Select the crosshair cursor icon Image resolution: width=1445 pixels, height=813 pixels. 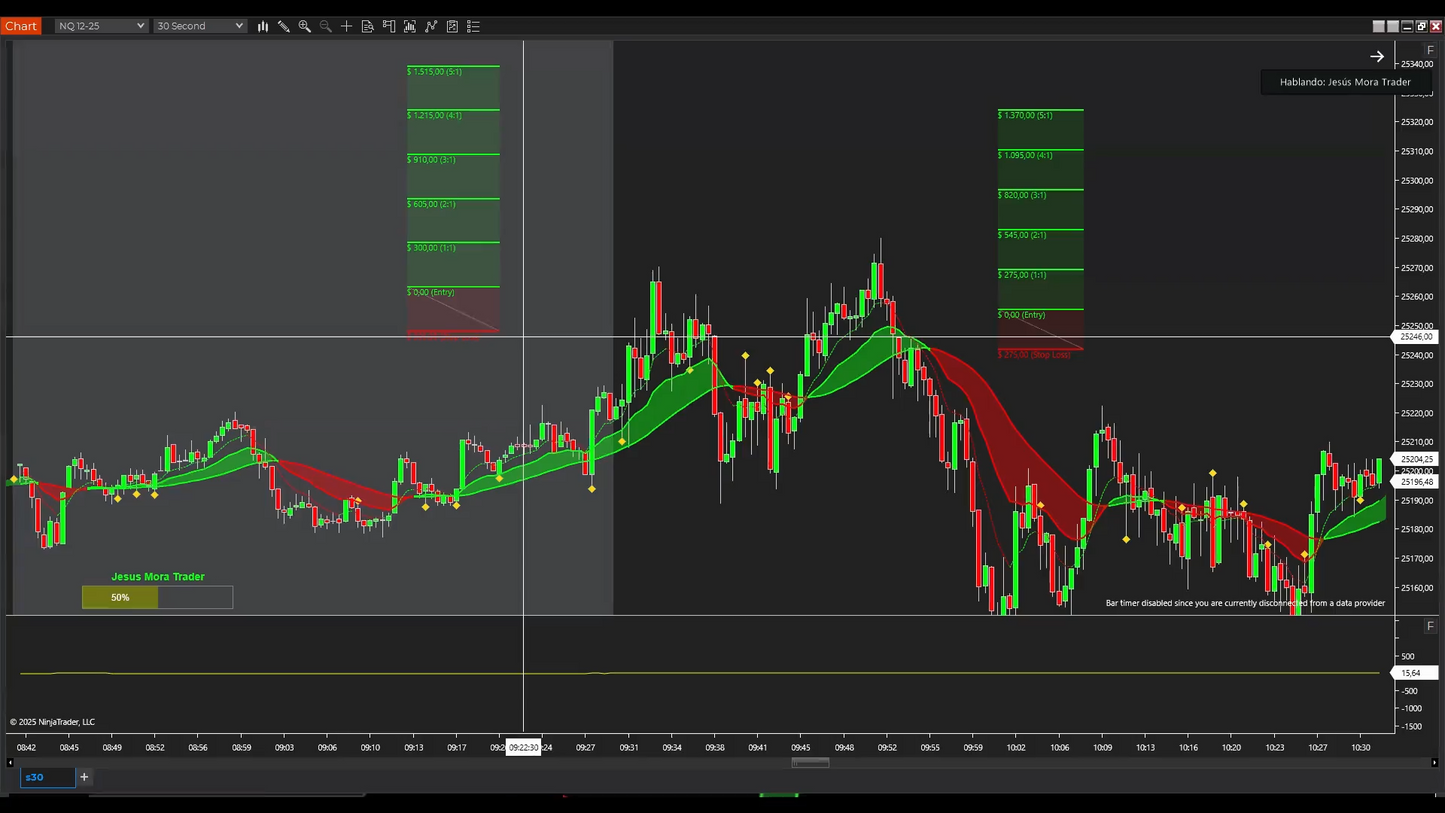tap(347, 26)
